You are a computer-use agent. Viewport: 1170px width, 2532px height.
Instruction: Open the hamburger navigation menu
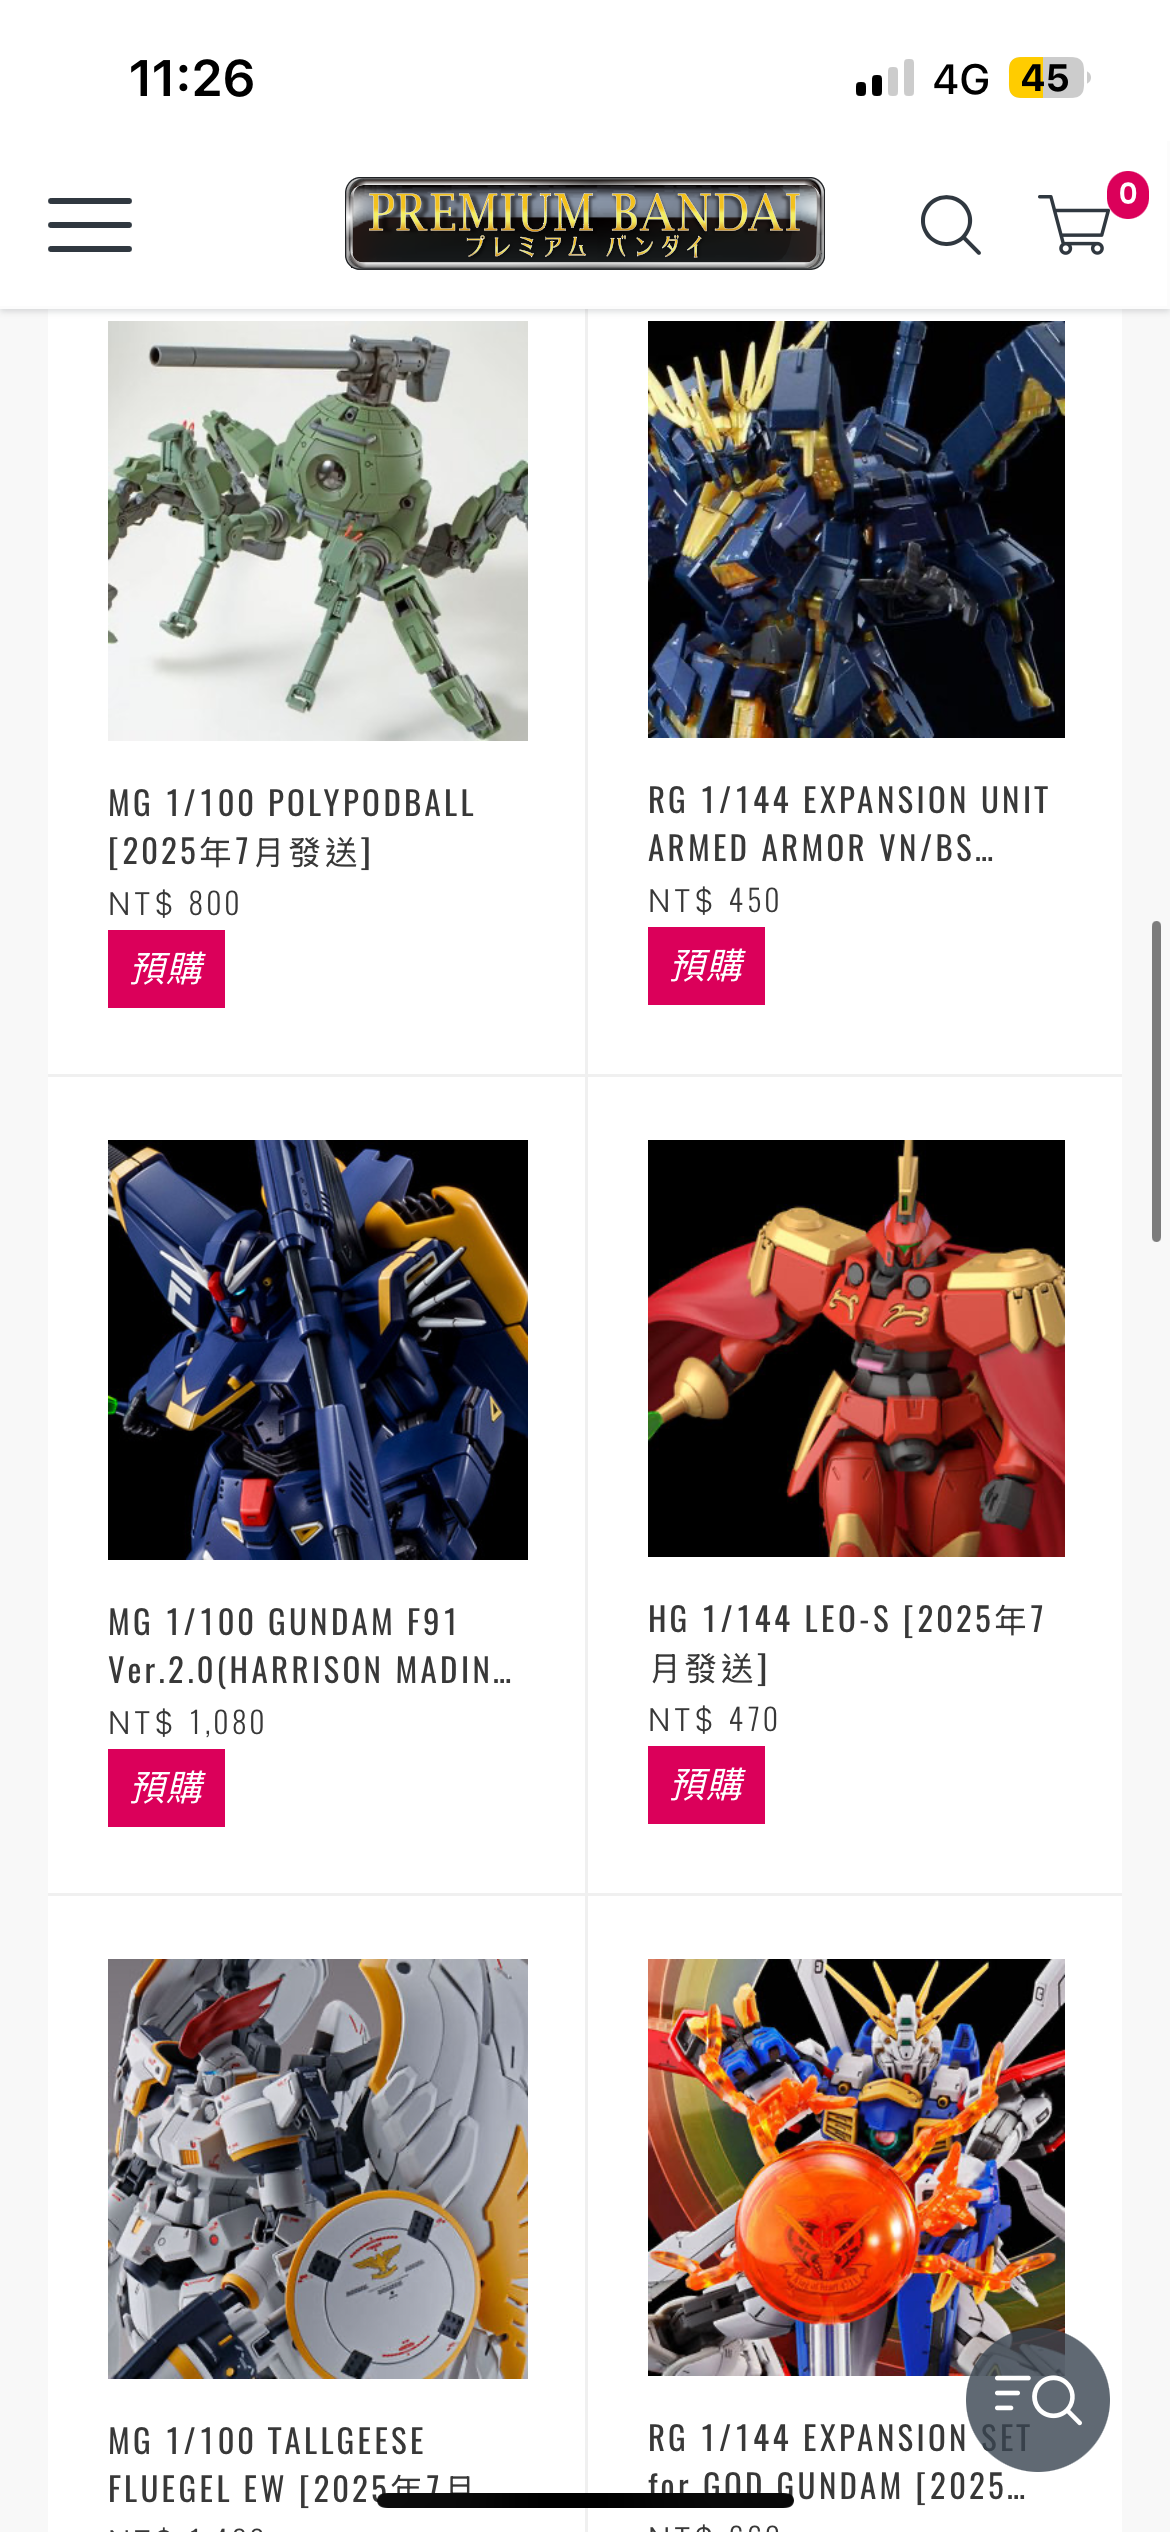click(x=90, y=224)
